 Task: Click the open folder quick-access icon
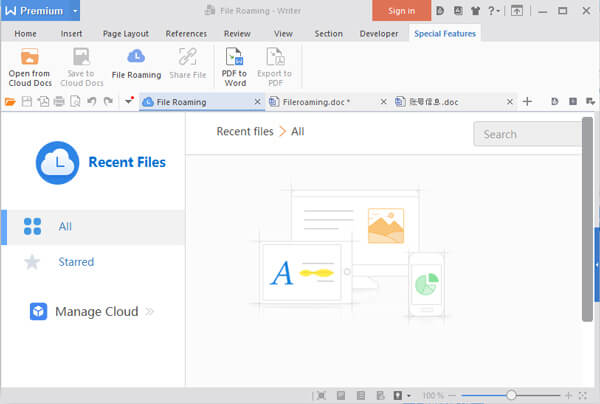coord(10,102)
